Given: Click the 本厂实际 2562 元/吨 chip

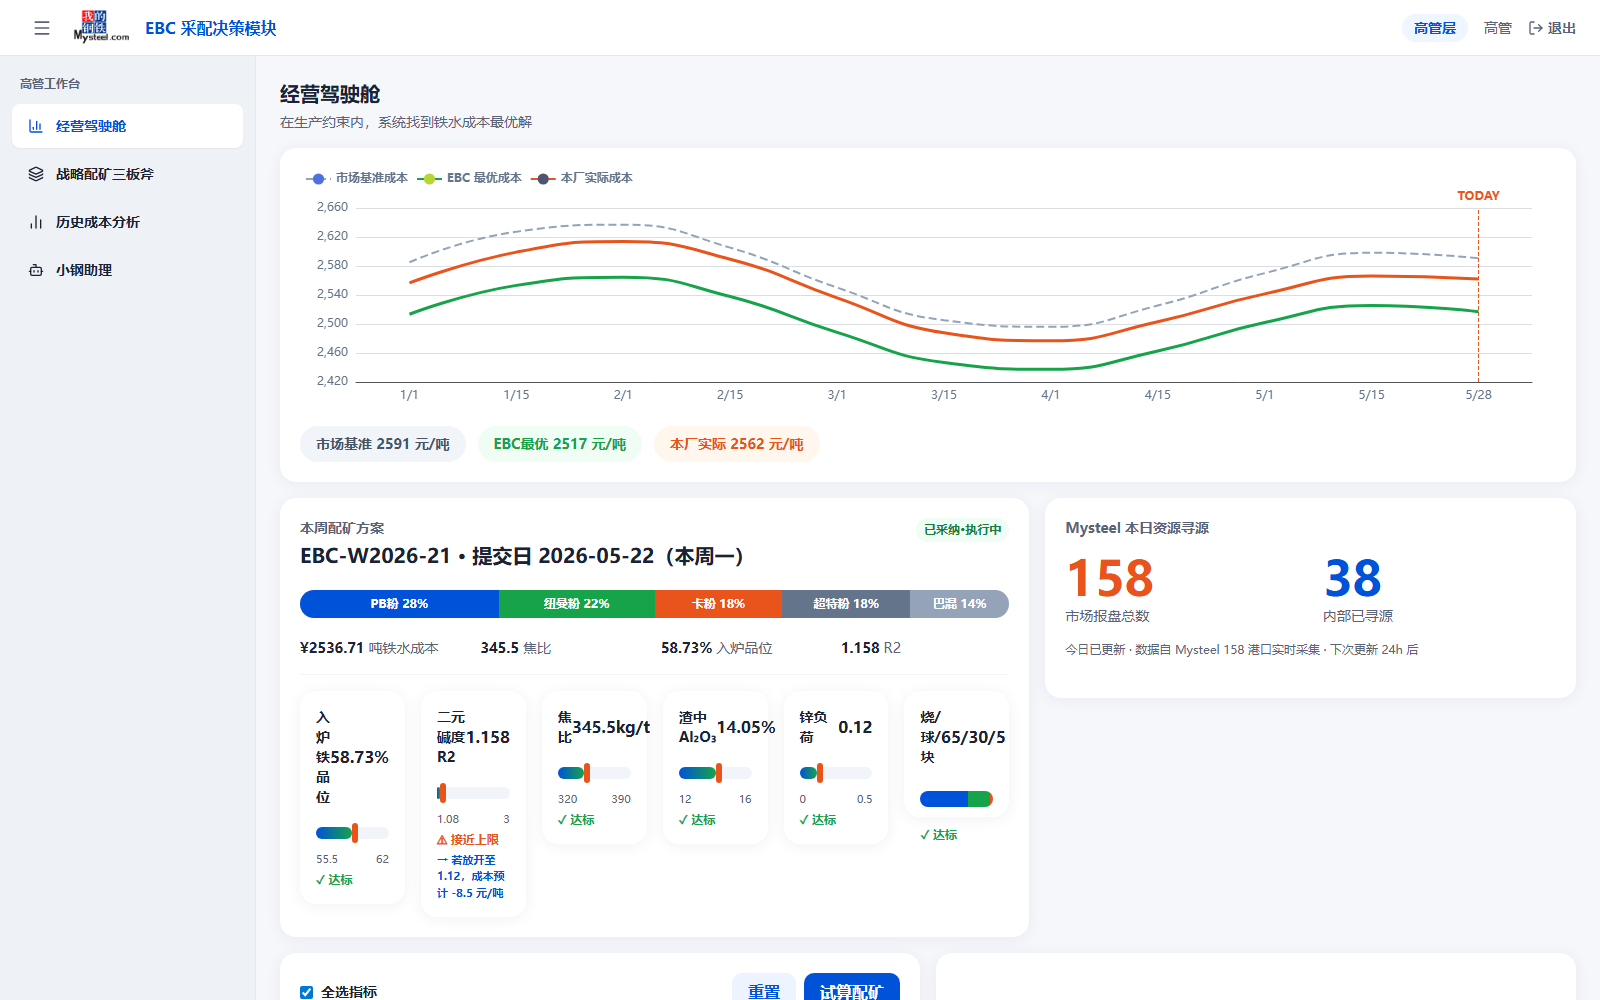Looking at the screenshot, I should [x=737, y=444].
